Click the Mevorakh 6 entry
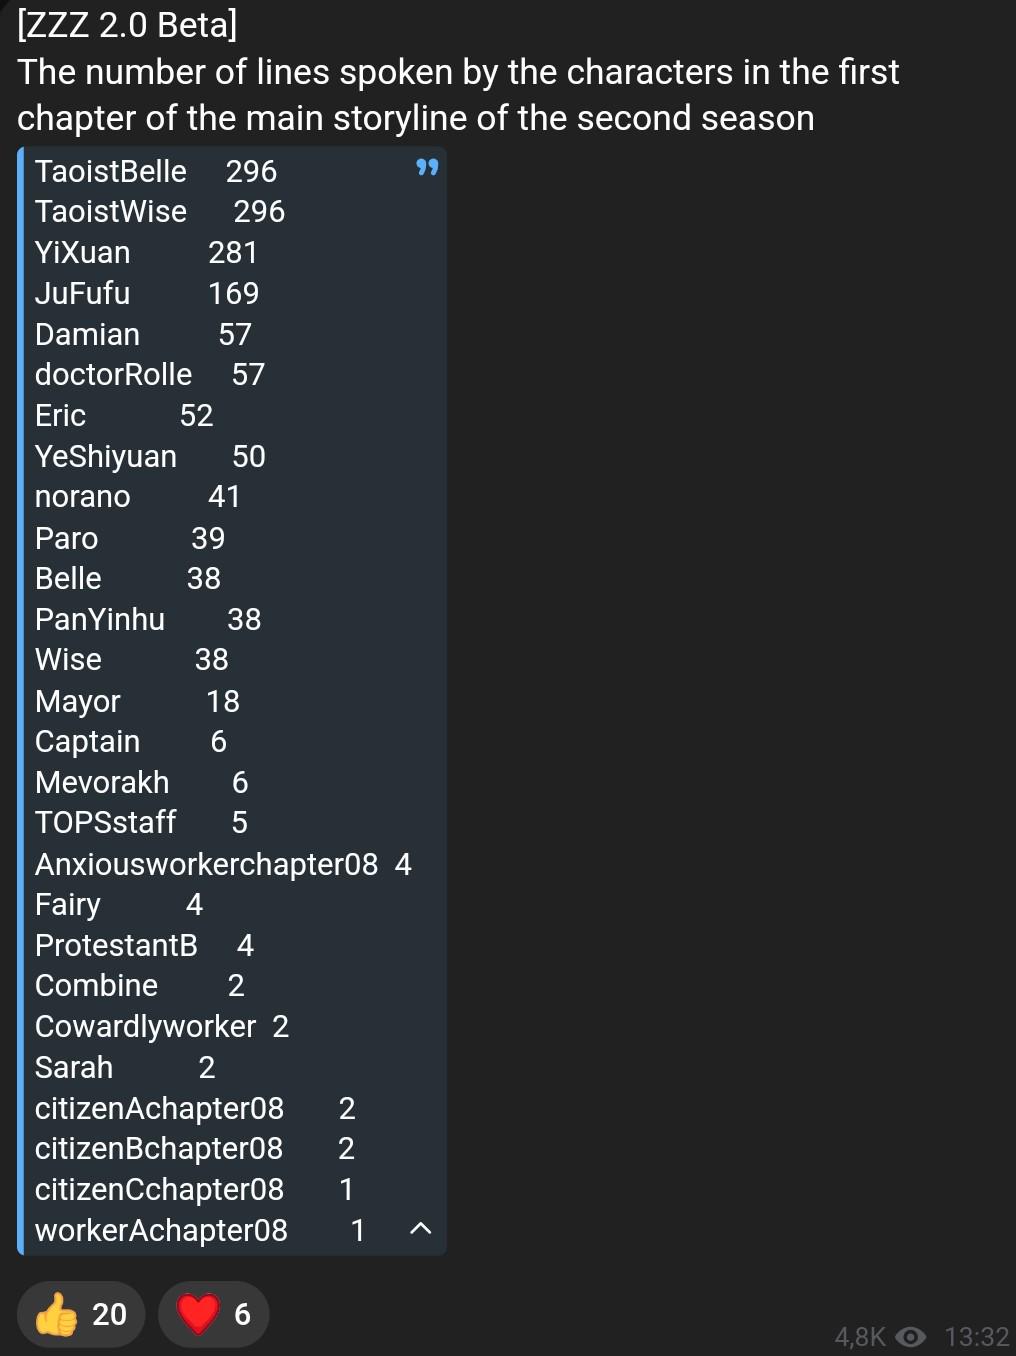The height and width of the screenshot is (1356, 1016). pyautogui.click(x=141, y=782)
